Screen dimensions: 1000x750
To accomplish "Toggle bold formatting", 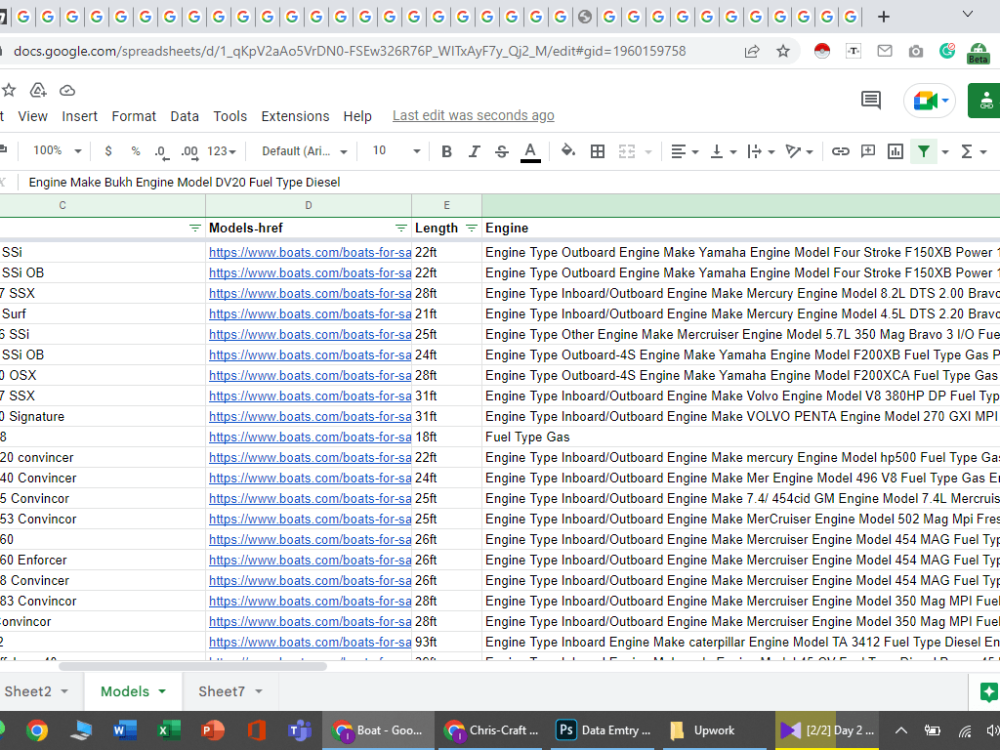I will (446, 151).
